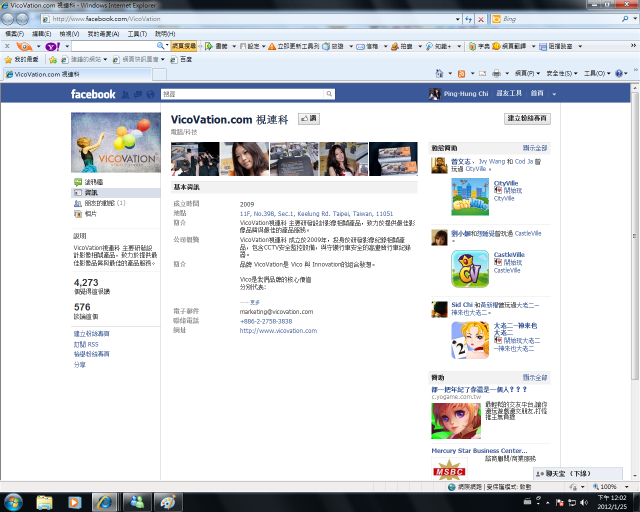The height and width of the screenshot is (512, 640).
Task: Open Windows Explorer from taskbar
Action: (44, 502)
